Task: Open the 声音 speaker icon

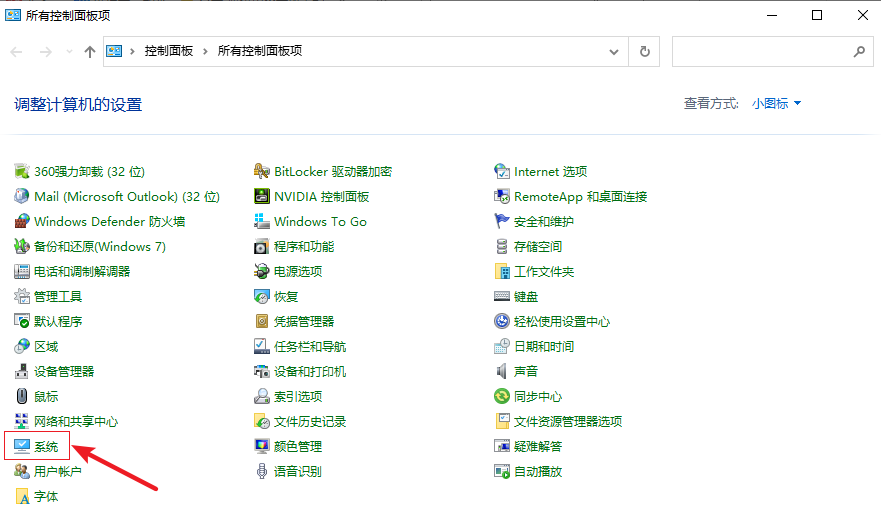Action: click(502, 372)
